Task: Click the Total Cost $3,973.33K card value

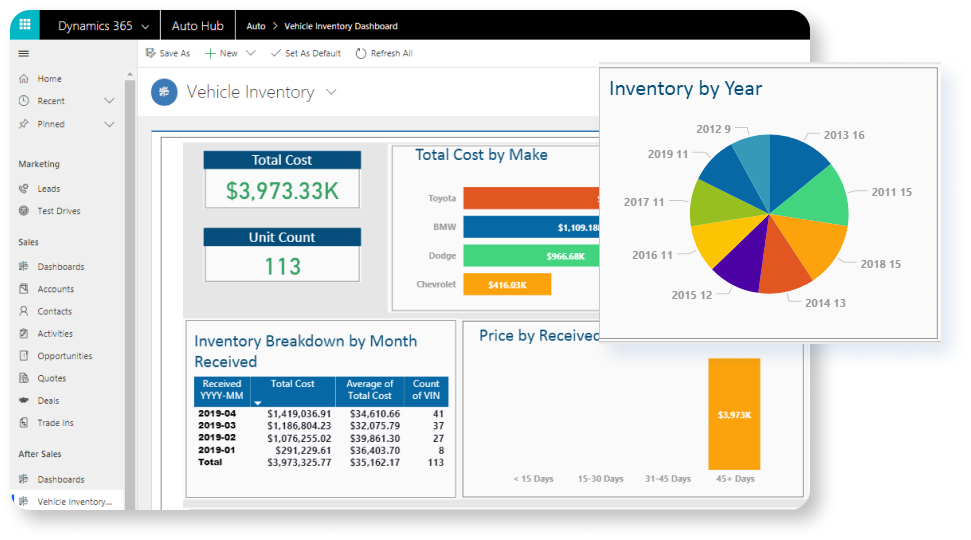Action: [x=282, y=191]
